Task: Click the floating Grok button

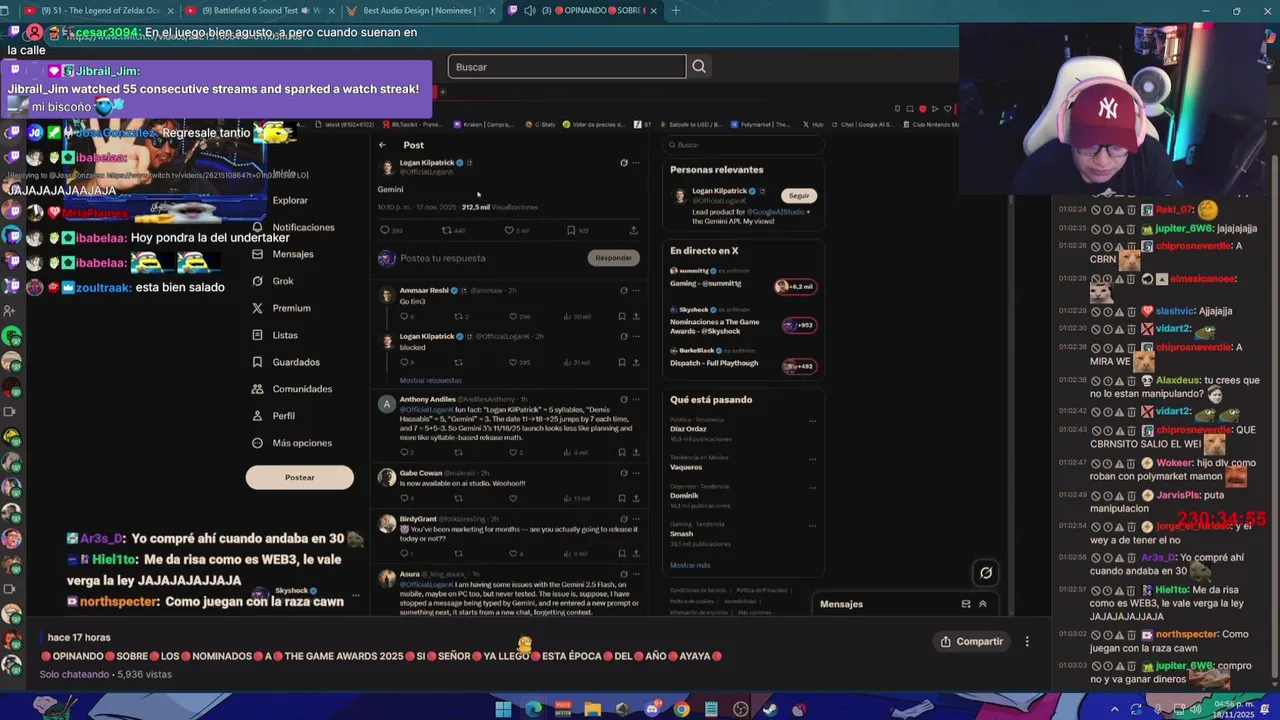Action: (986, 573)
